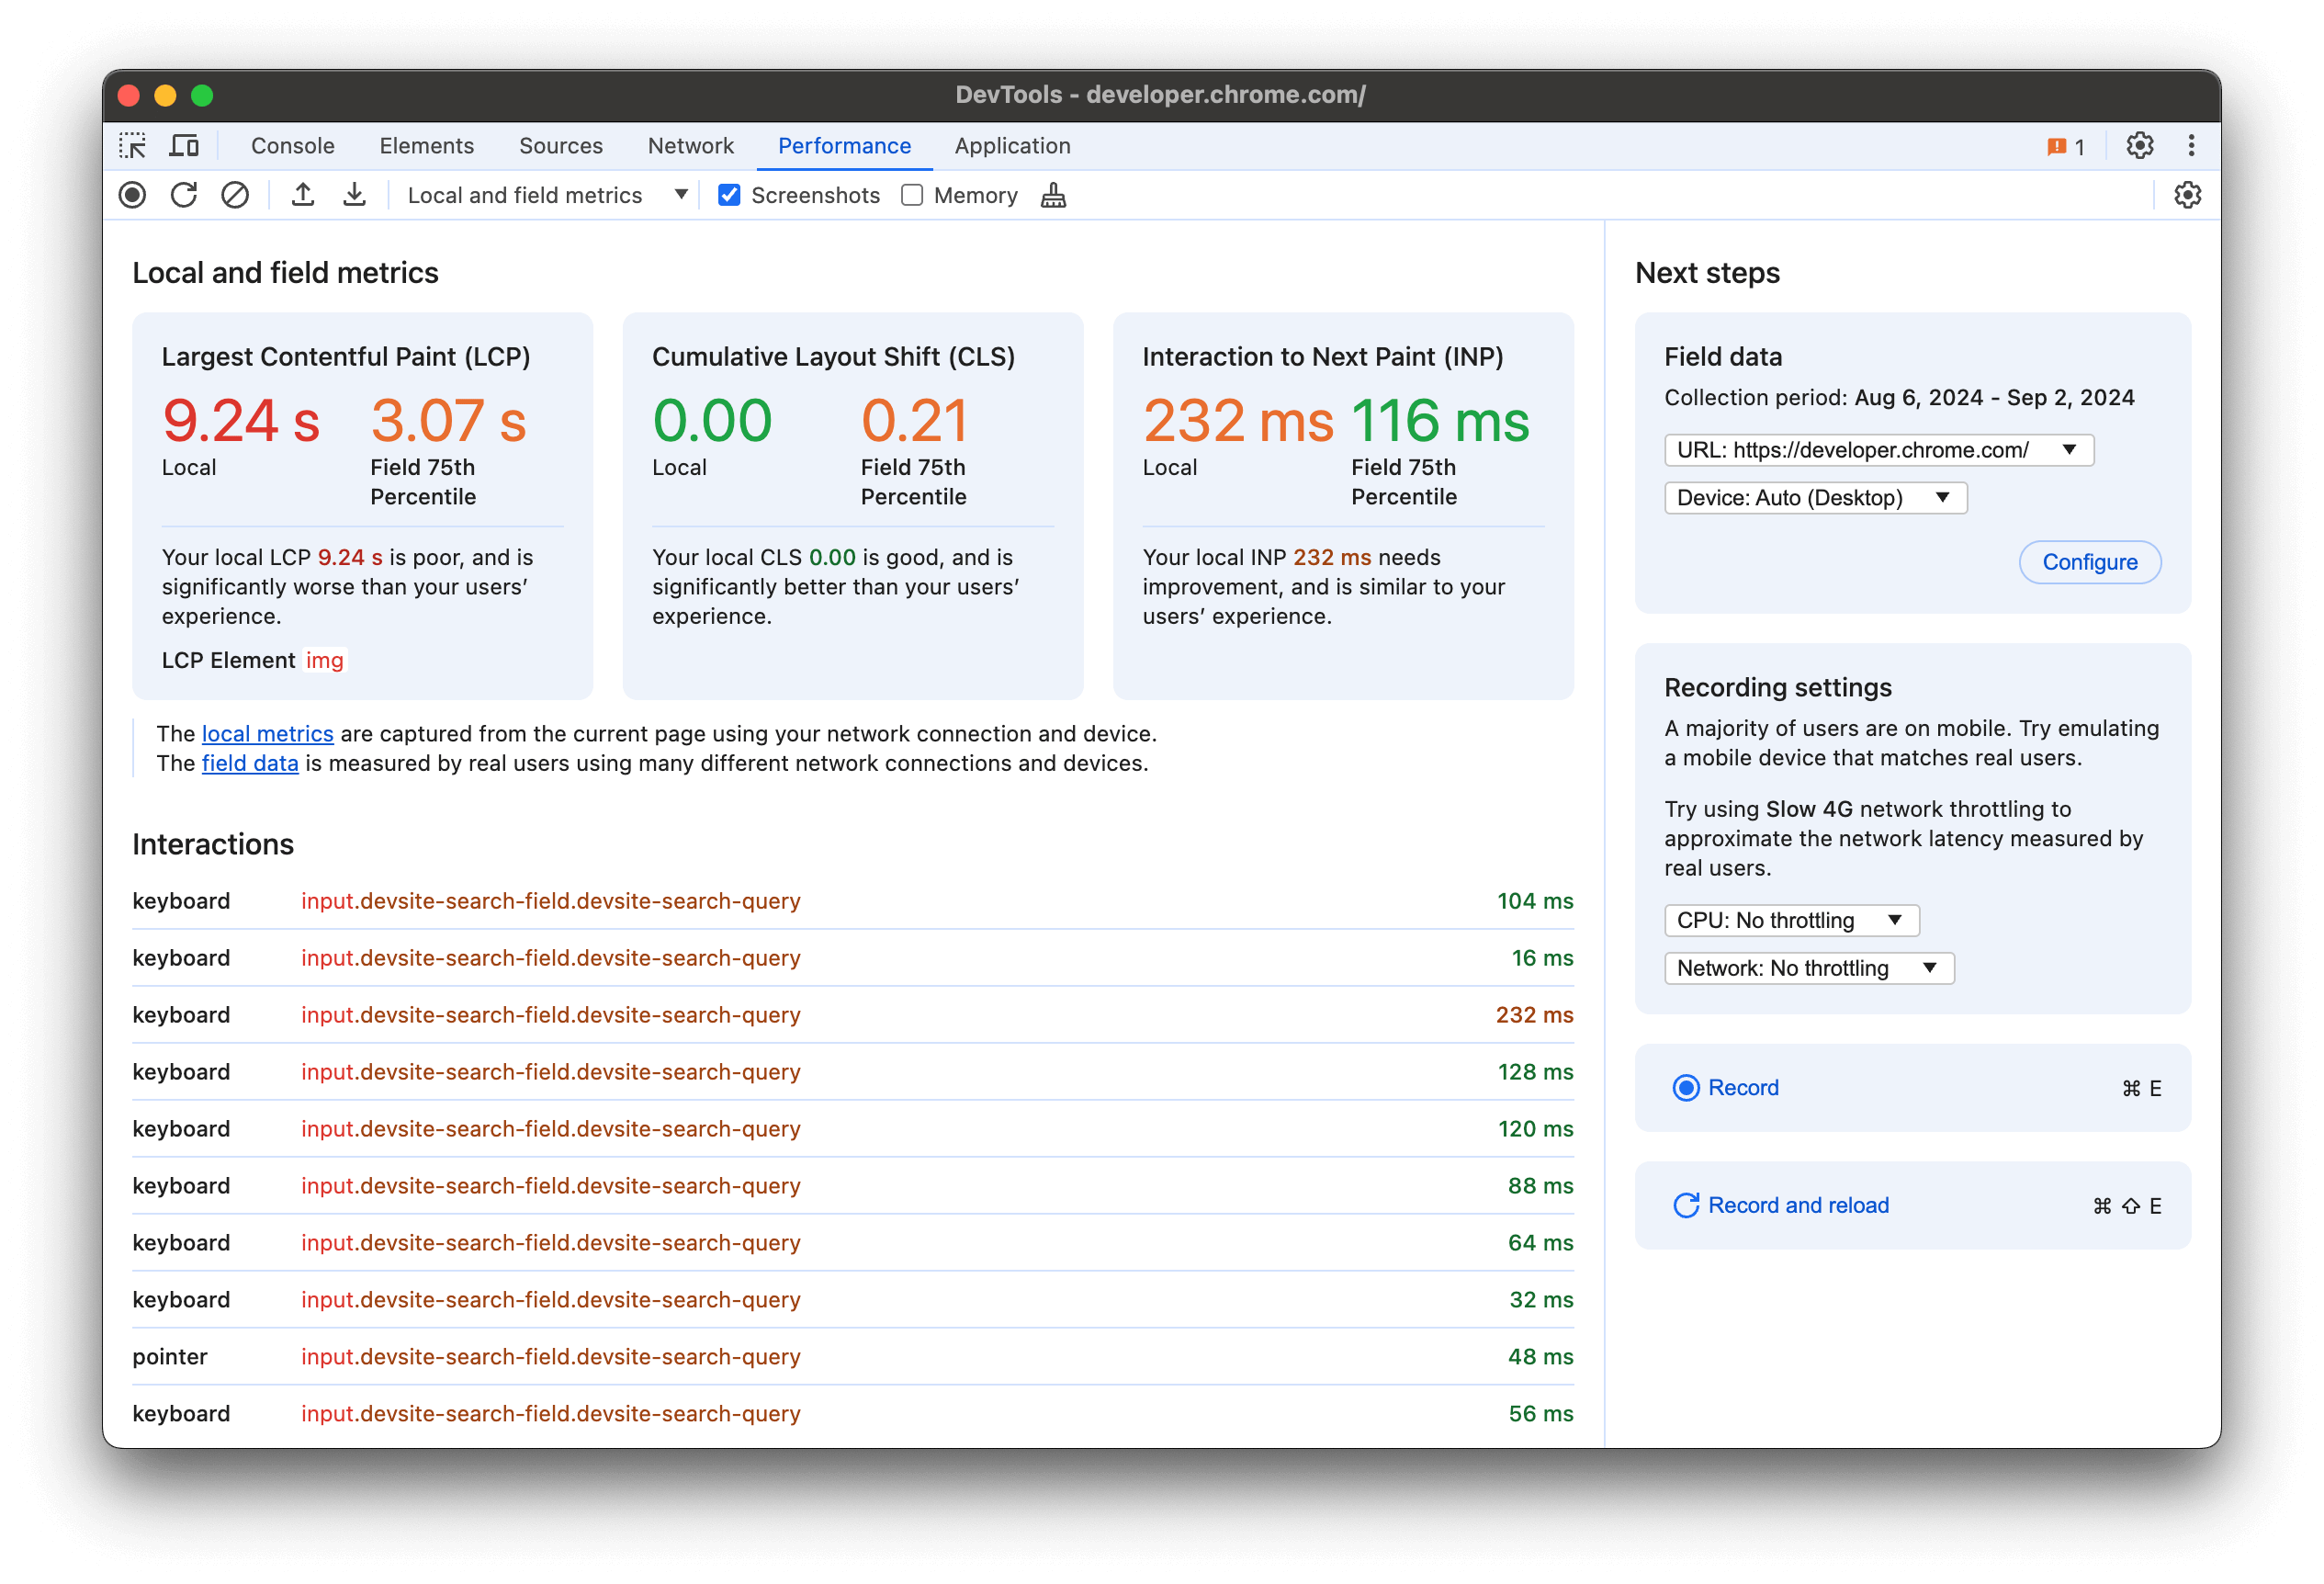Viewport: 2324px width, 1584px height.
Task: Click the Configure button for field data
Action: [2089, 561]
